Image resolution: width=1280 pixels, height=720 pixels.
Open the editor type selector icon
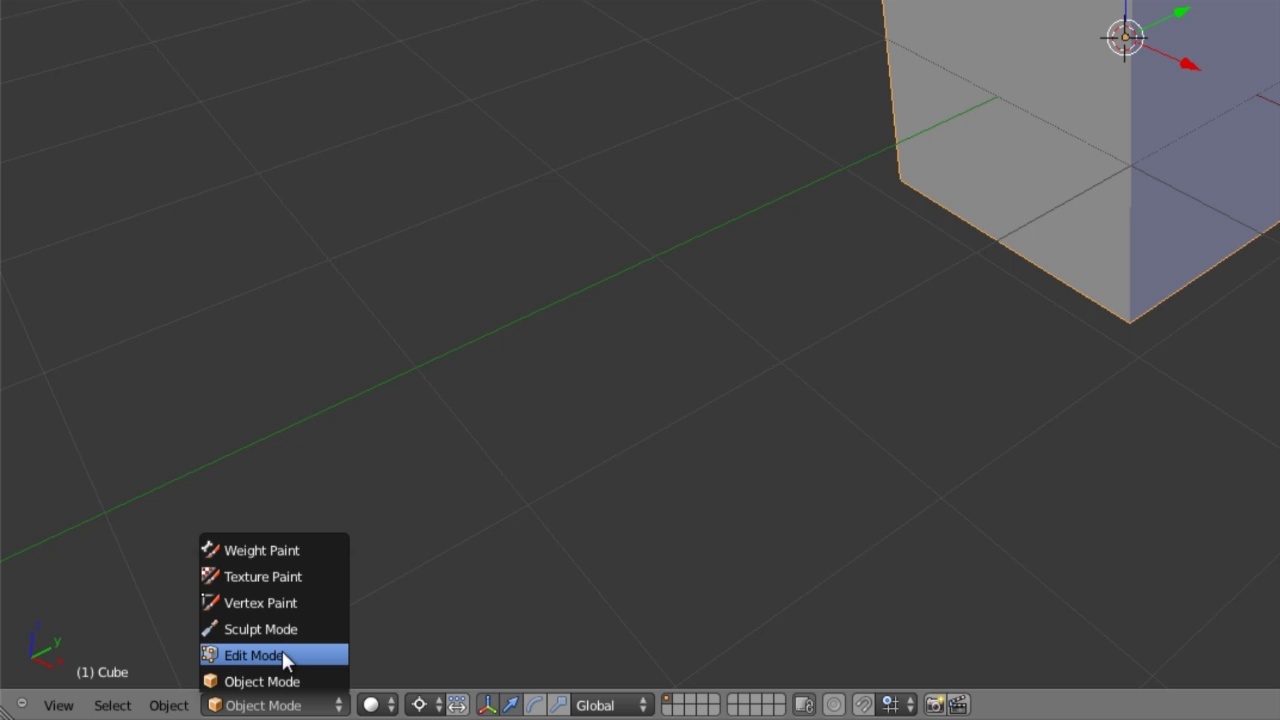point(21,705)
